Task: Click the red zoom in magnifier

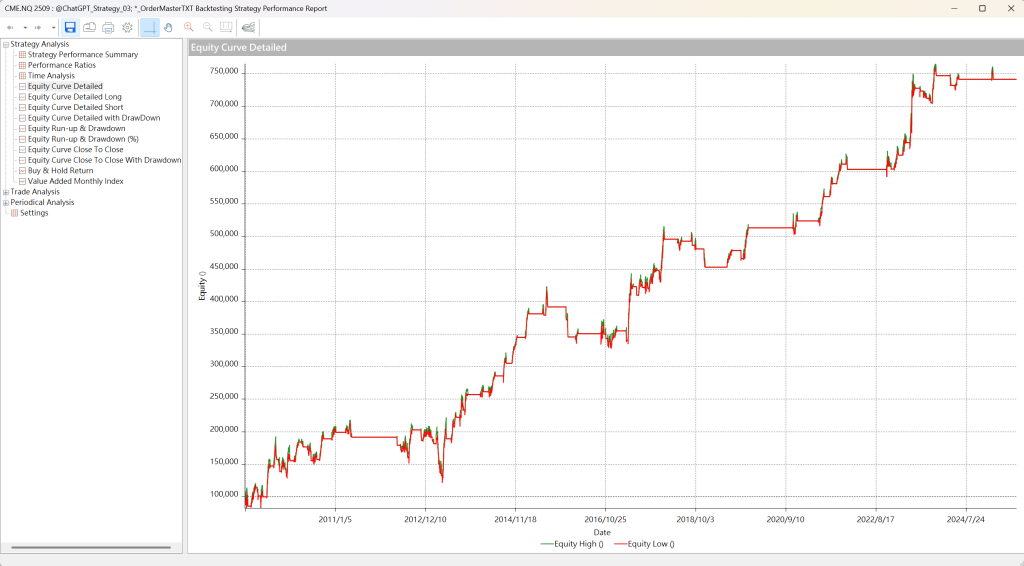Action: click(x=188, y=27)
